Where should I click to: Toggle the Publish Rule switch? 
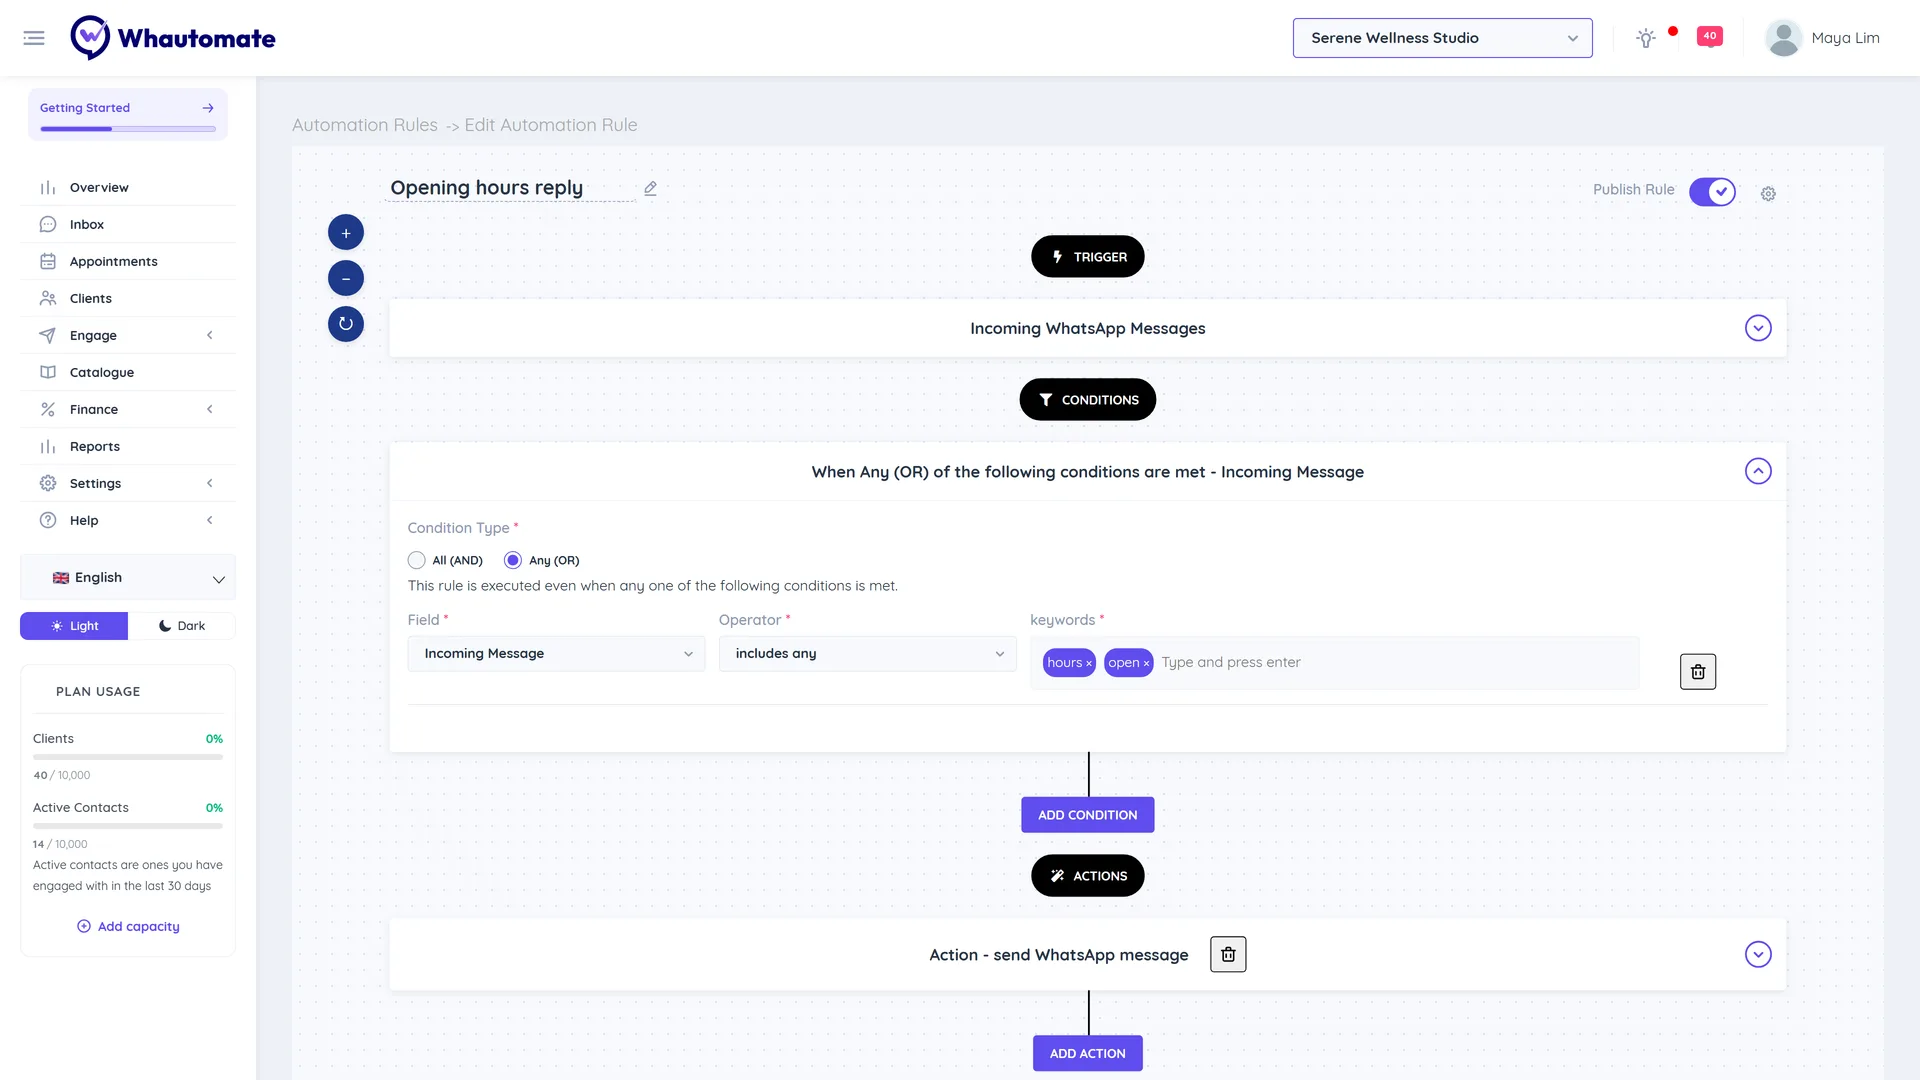1712,192
